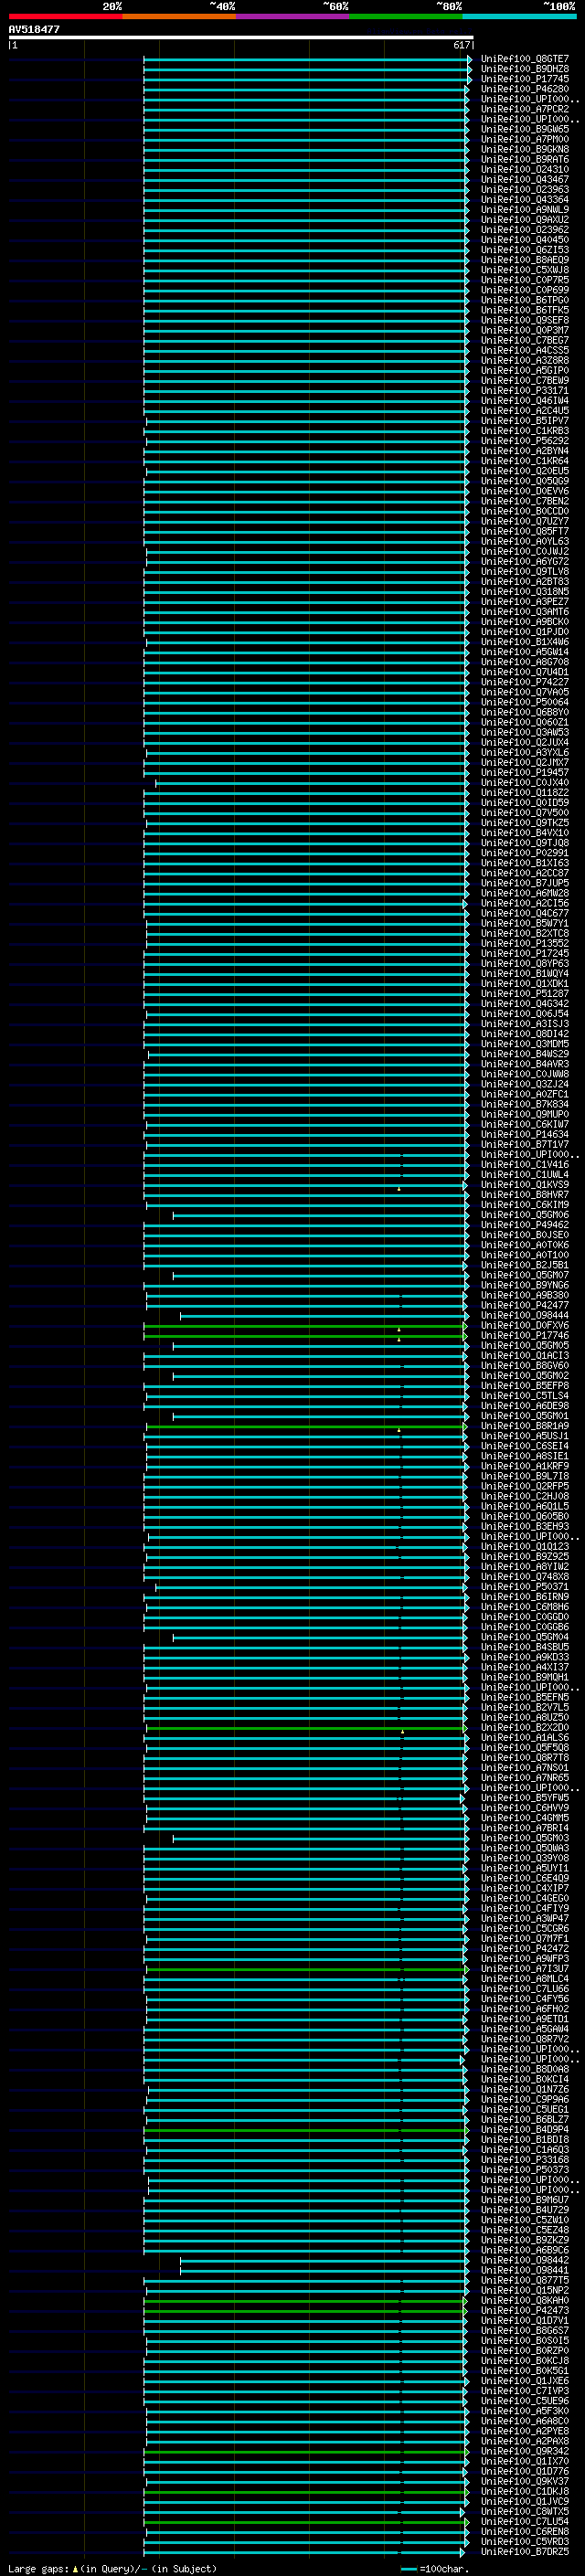Click the UniRef100_B2J5B1 label
The height and width of the screenshot is (2576, 585).
point(524,1265)
